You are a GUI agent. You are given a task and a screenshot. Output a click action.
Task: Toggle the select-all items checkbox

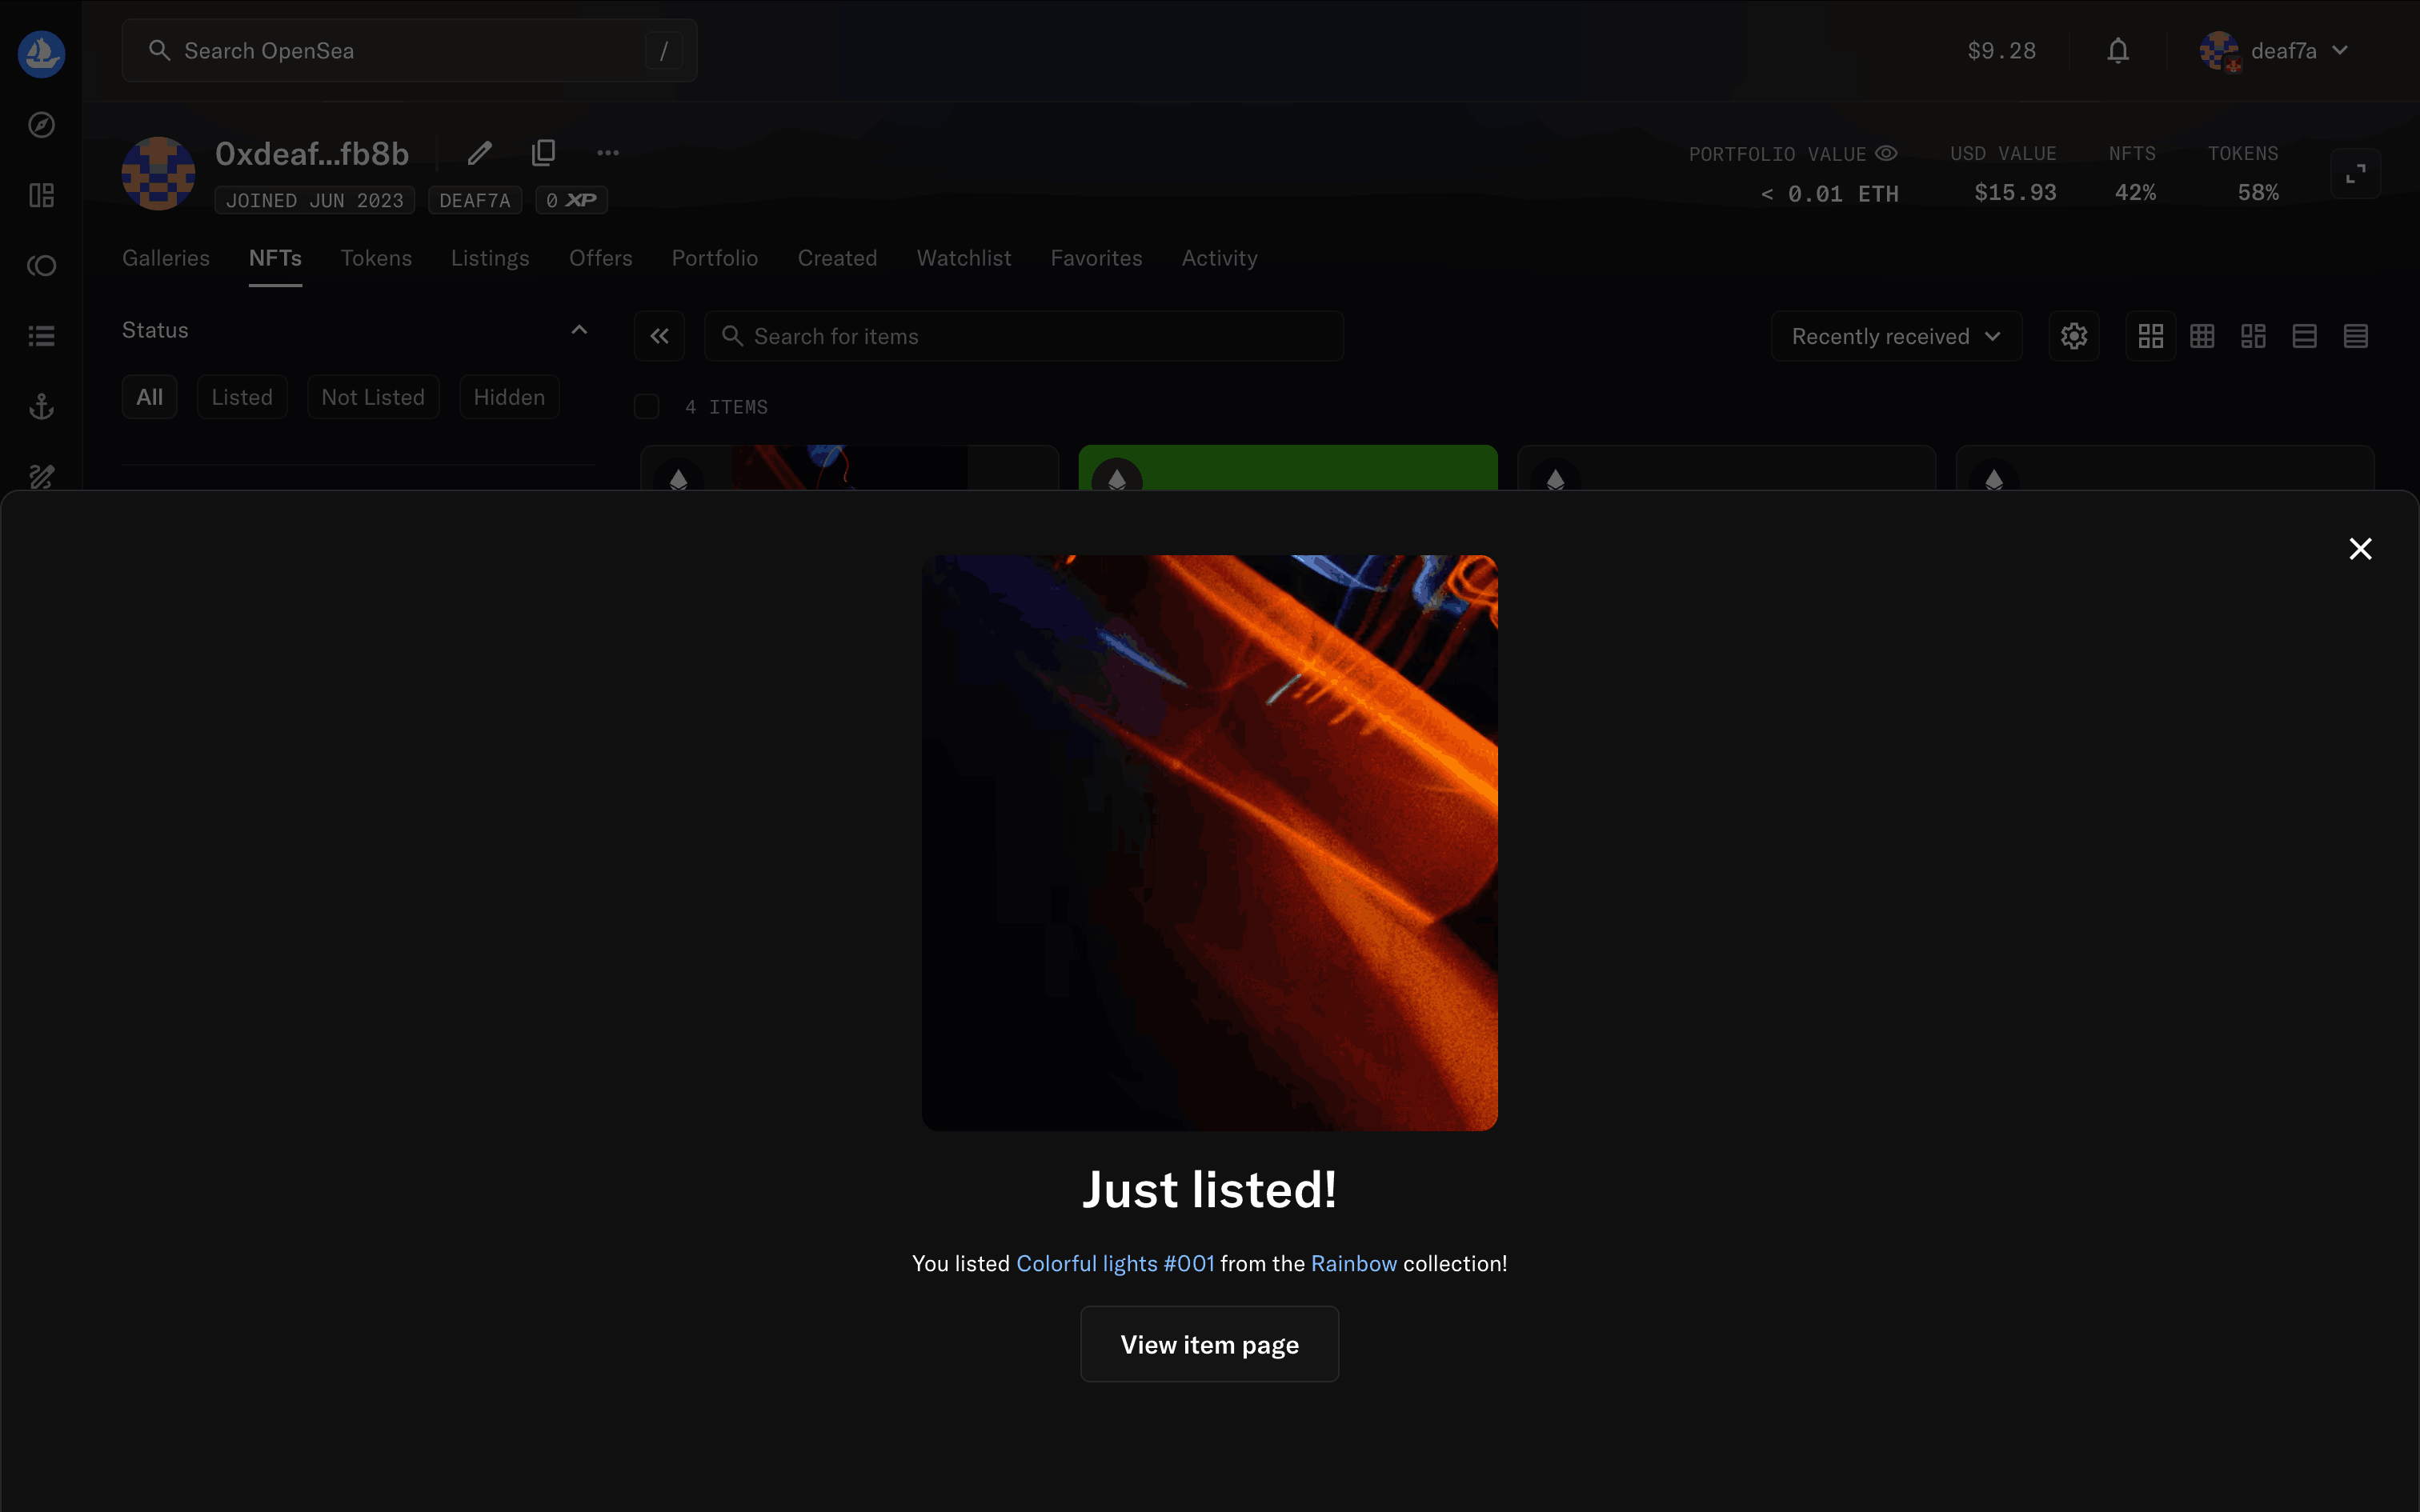647,407
